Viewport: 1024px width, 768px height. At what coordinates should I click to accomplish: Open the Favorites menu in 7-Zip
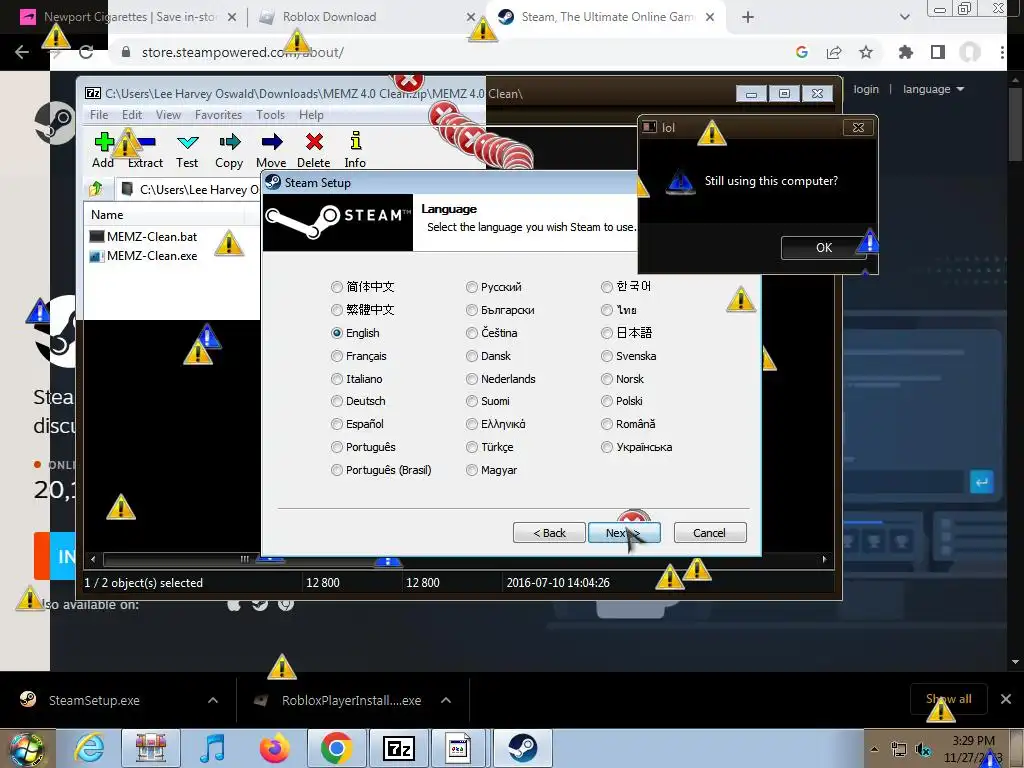click(x=218, y=115)
